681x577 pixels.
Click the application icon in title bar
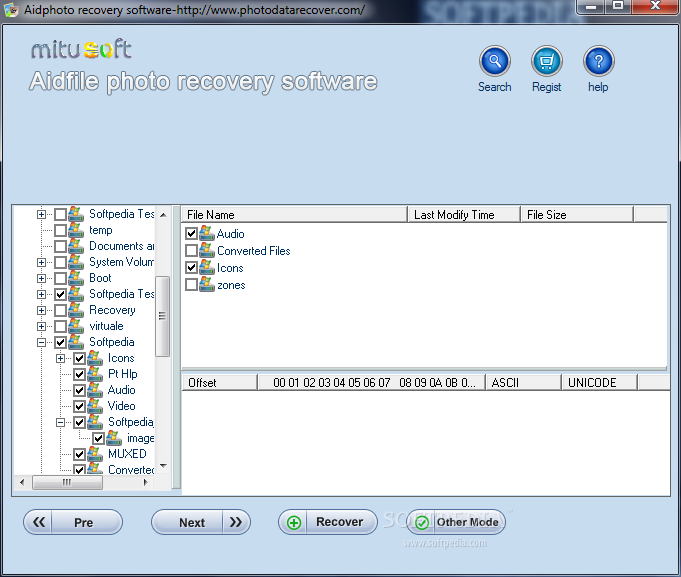[11, 10]
